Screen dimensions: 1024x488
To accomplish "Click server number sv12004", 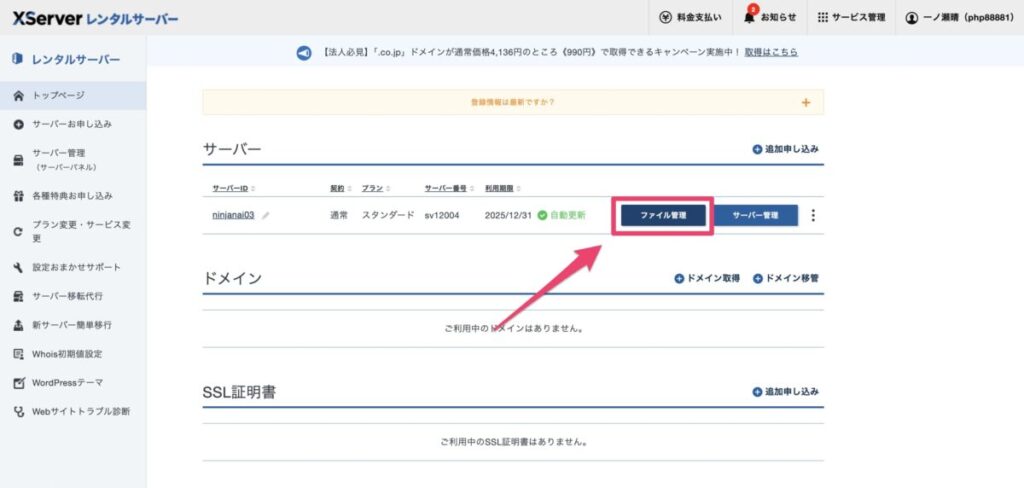I will tap(442, 215).
